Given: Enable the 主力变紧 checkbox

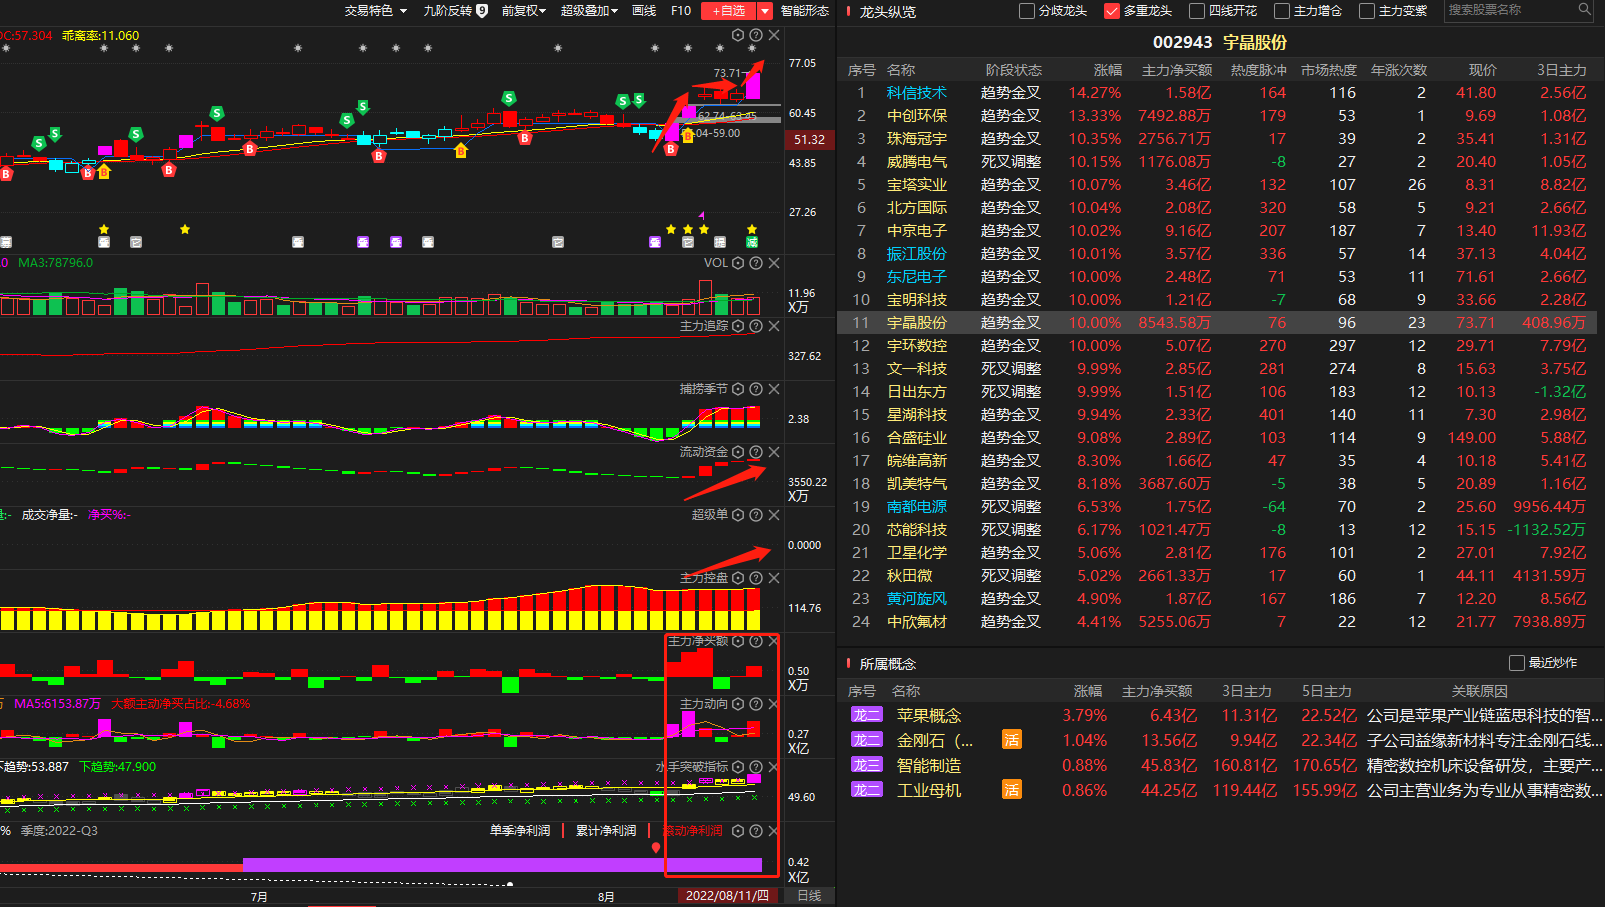Looking at the screenshot, I should [1367, 11].
